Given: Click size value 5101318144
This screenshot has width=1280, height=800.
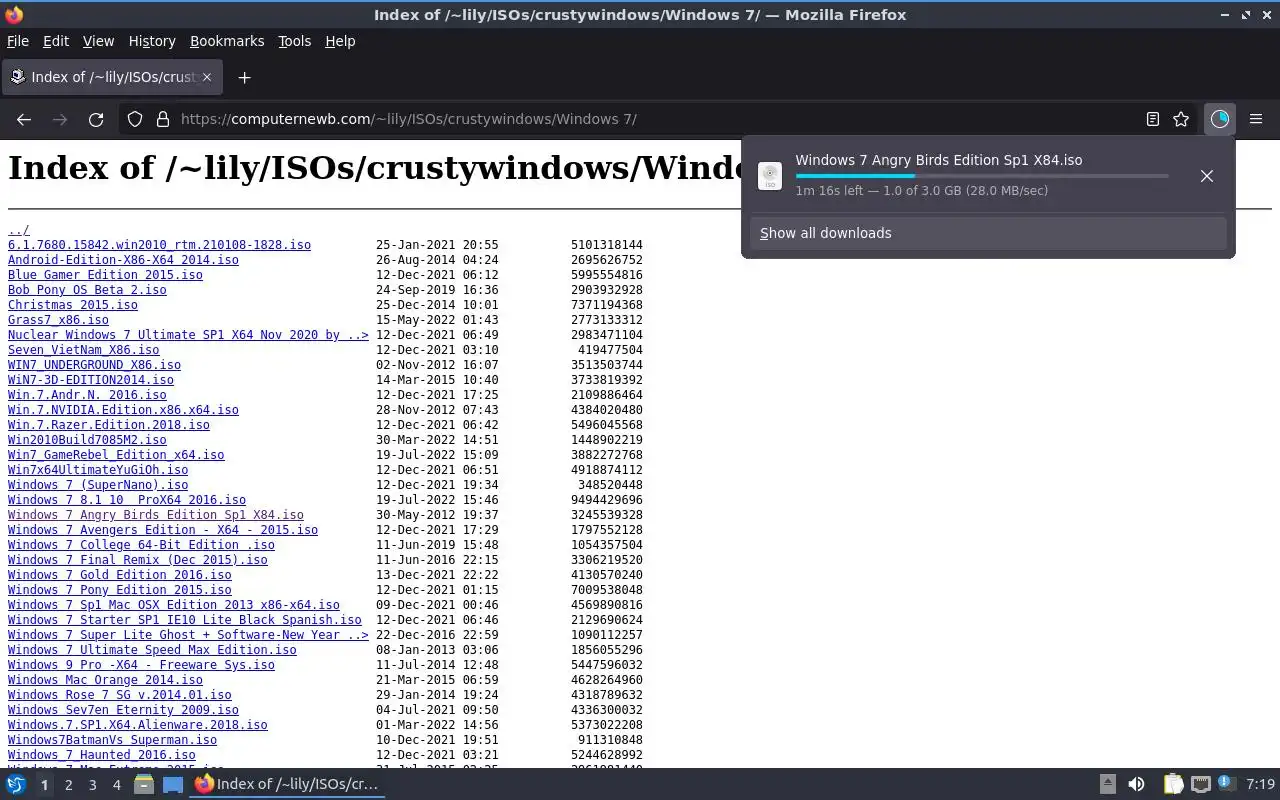Looking at the screenshot, I should (x=607, y=245).
